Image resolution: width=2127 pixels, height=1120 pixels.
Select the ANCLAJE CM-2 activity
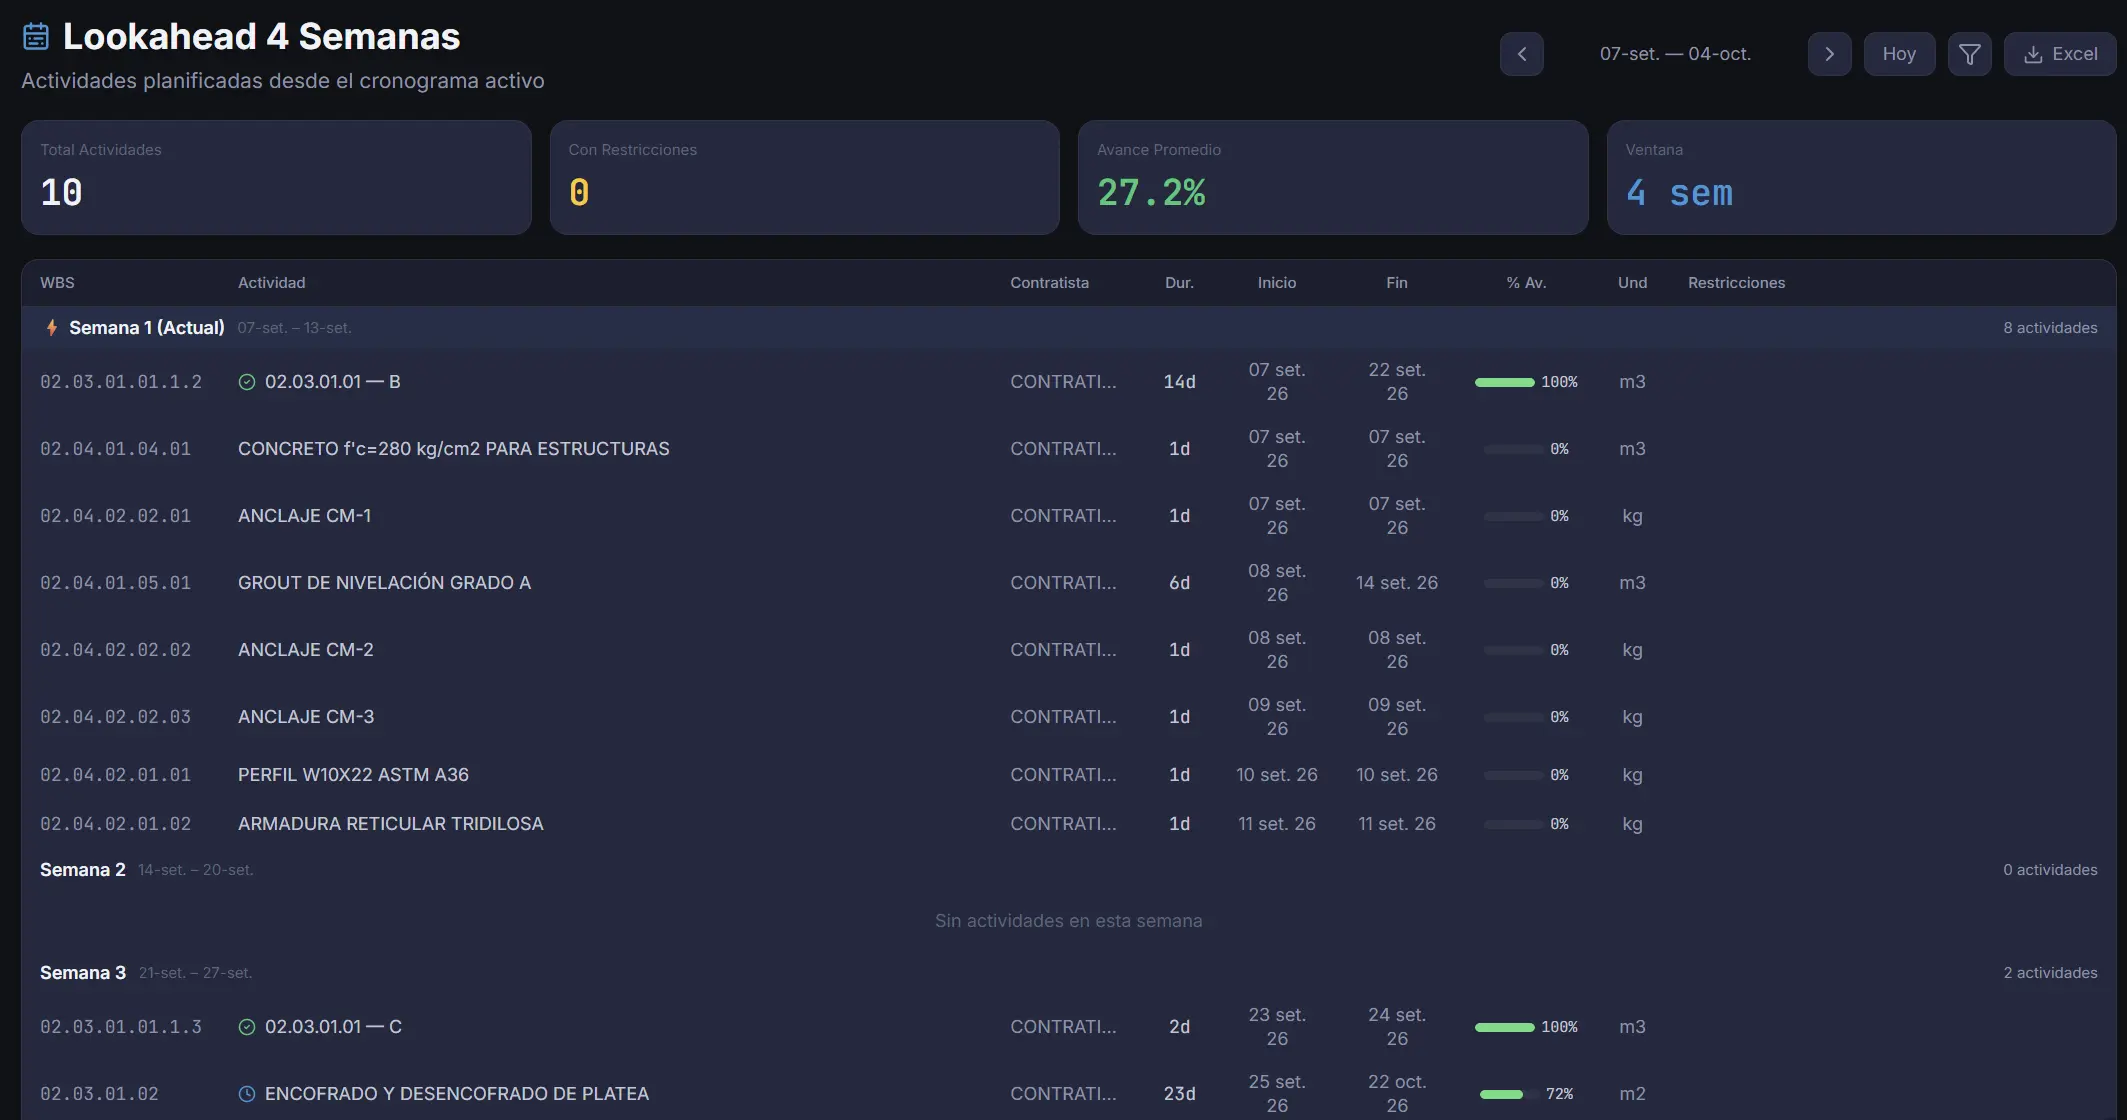pos(306,650)
